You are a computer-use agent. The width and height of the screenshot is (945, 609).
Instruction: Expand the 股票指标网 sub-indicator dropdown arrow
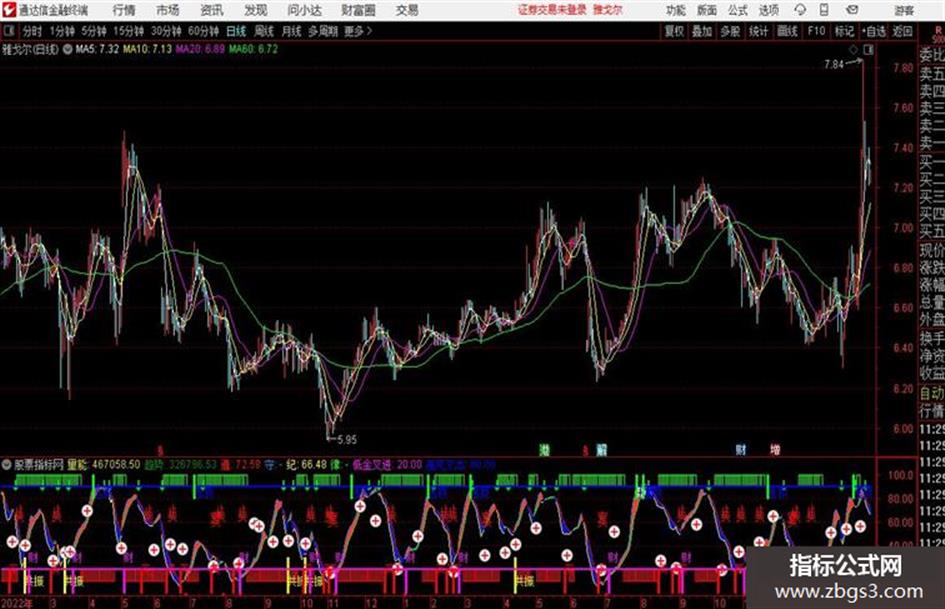tap(7, 465)
